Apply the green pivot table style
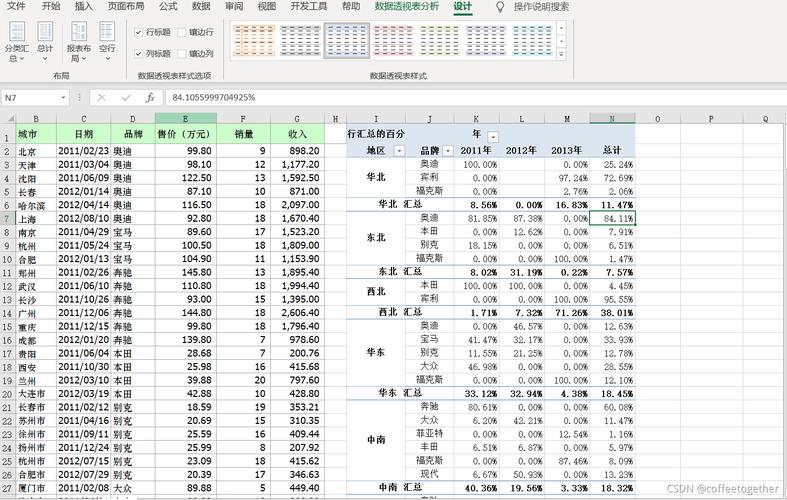Image resolution: width=787 pixels, height=500 pixels. coord(439,41)
